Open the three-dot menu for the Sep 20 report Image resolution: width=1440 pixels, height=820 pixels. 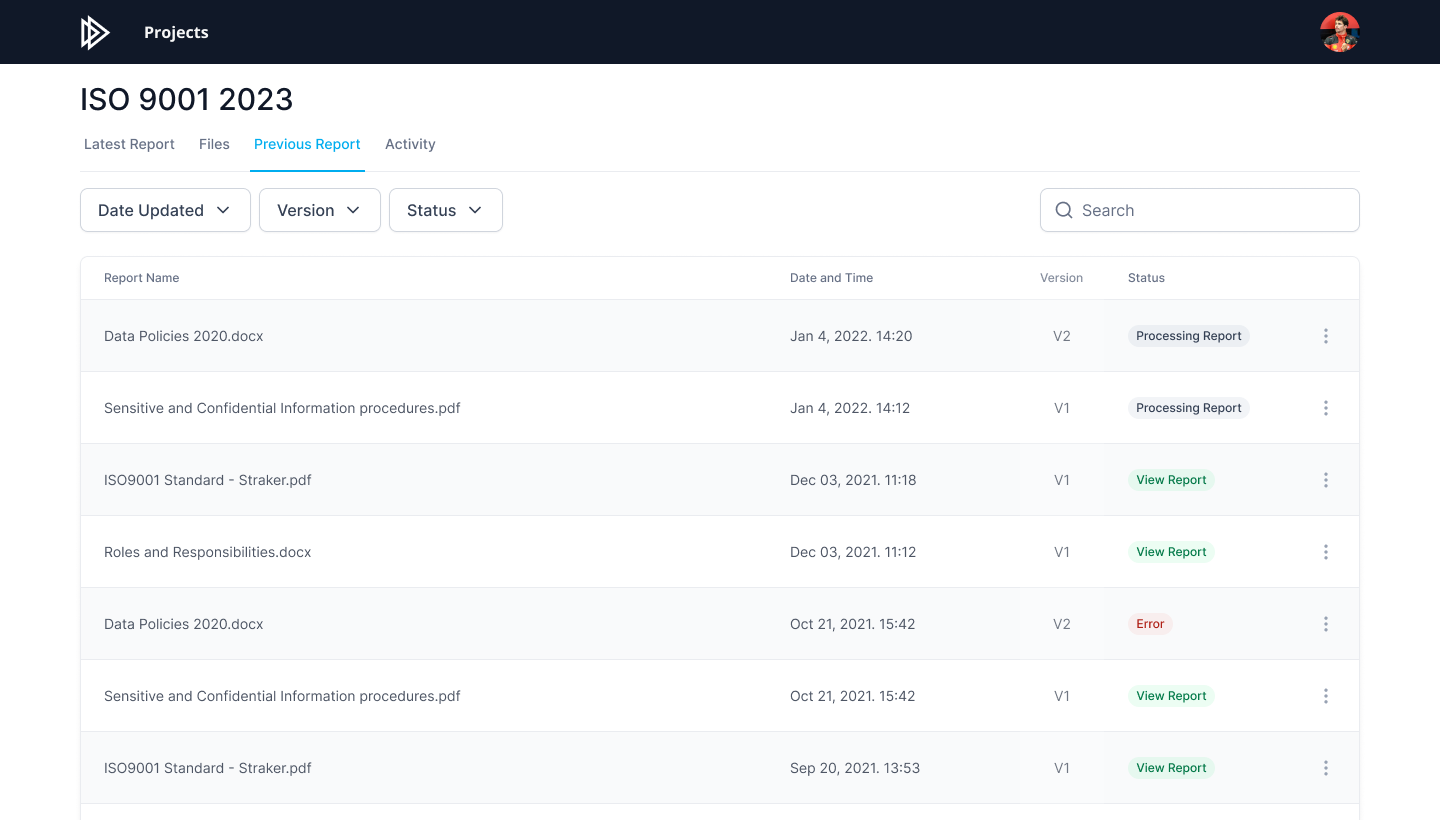(1326, 768)
